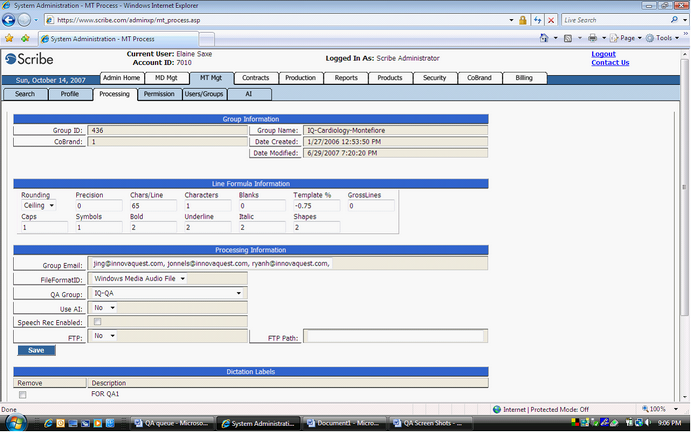This screenshot has width=691, height=432.
Task: Open the MD Mgt tab
Action: click(166, 78)
